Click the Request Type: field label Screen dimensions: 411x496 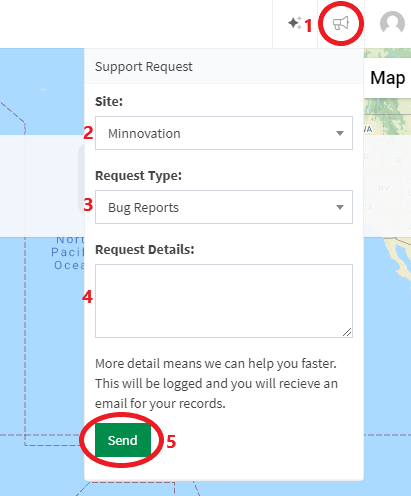pyautogui.click(x=138, y=176)
